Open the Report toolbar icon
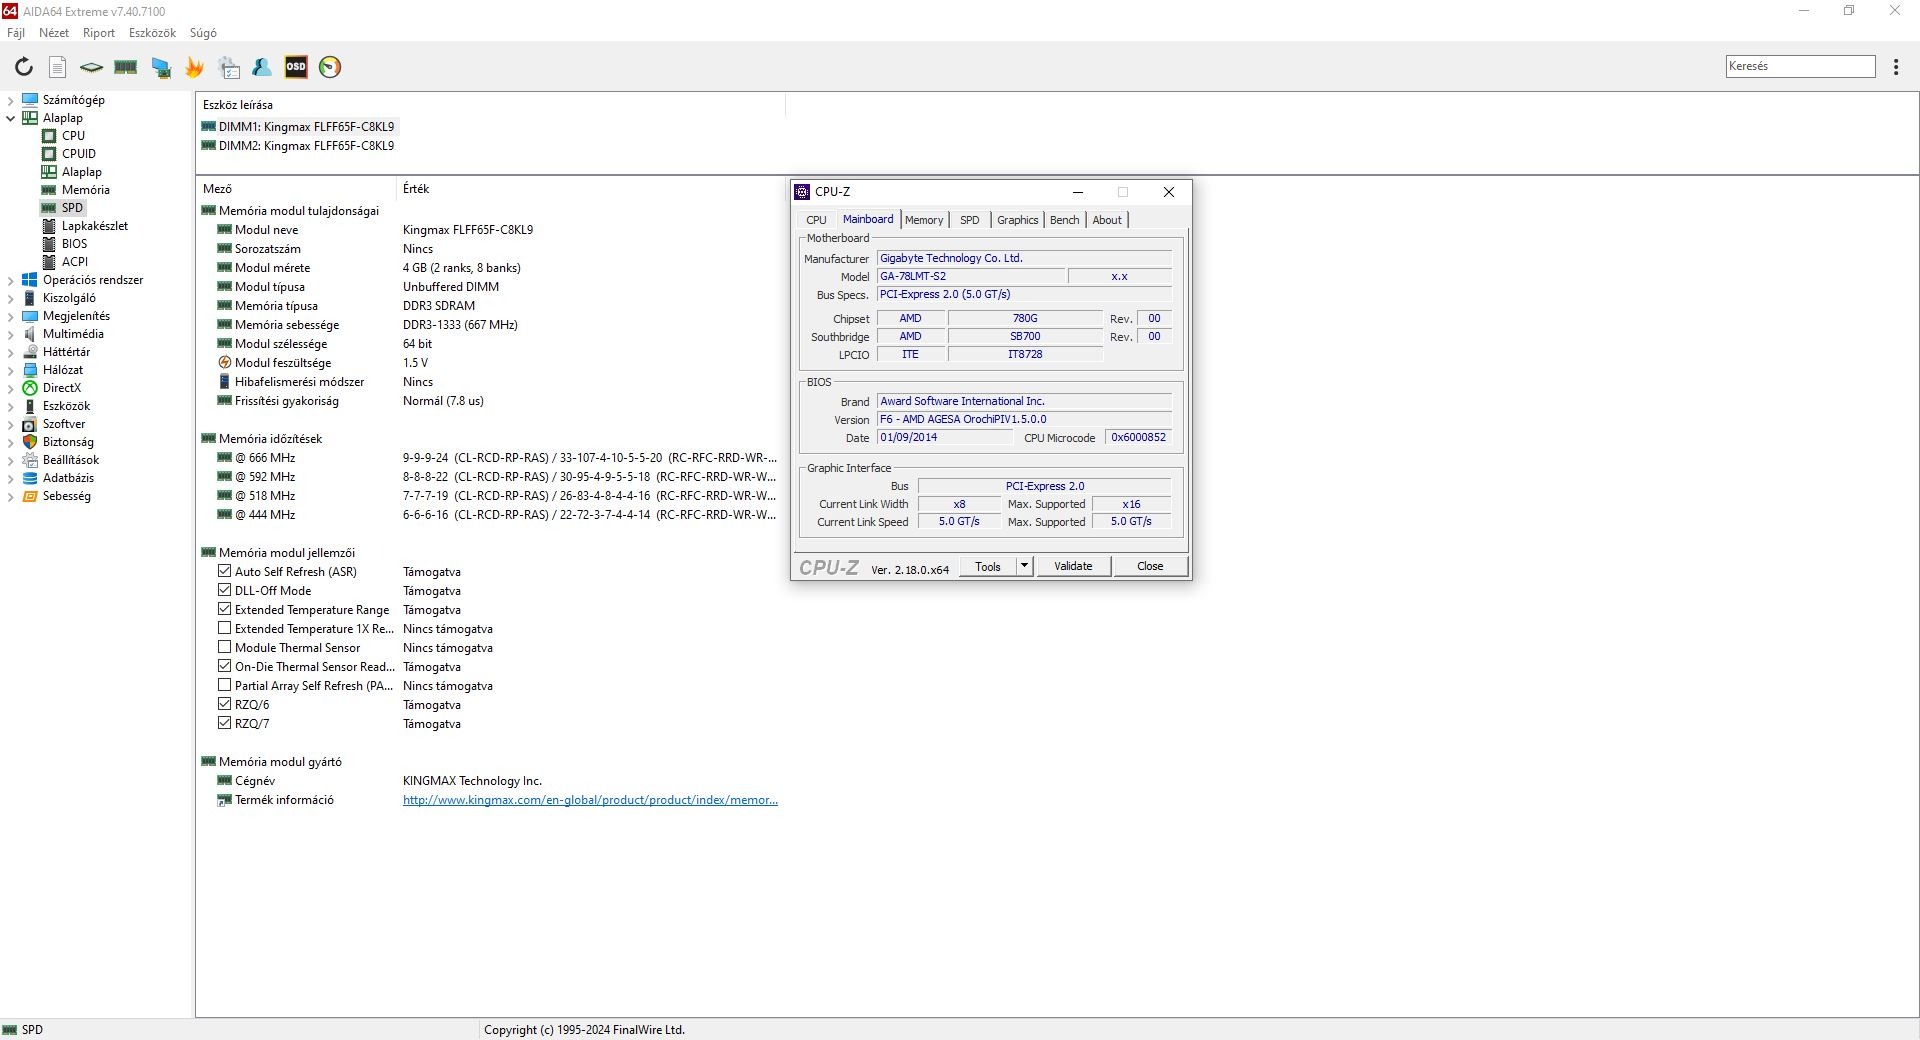Image resolution: width=1920 pixels, height=1040 pixels. click(58, 67)
